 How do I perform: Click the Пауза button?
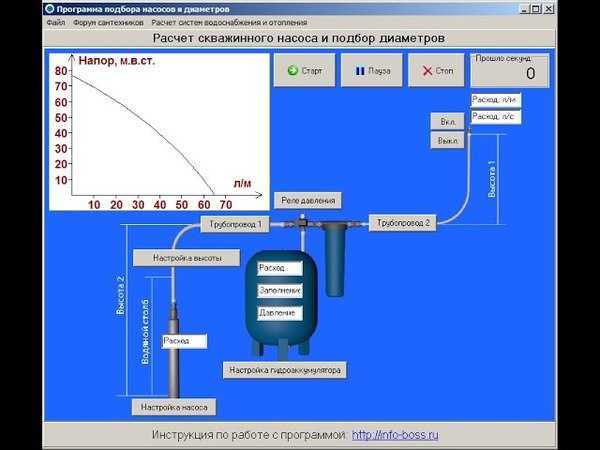pyautogui.click(x=372, y=70)
